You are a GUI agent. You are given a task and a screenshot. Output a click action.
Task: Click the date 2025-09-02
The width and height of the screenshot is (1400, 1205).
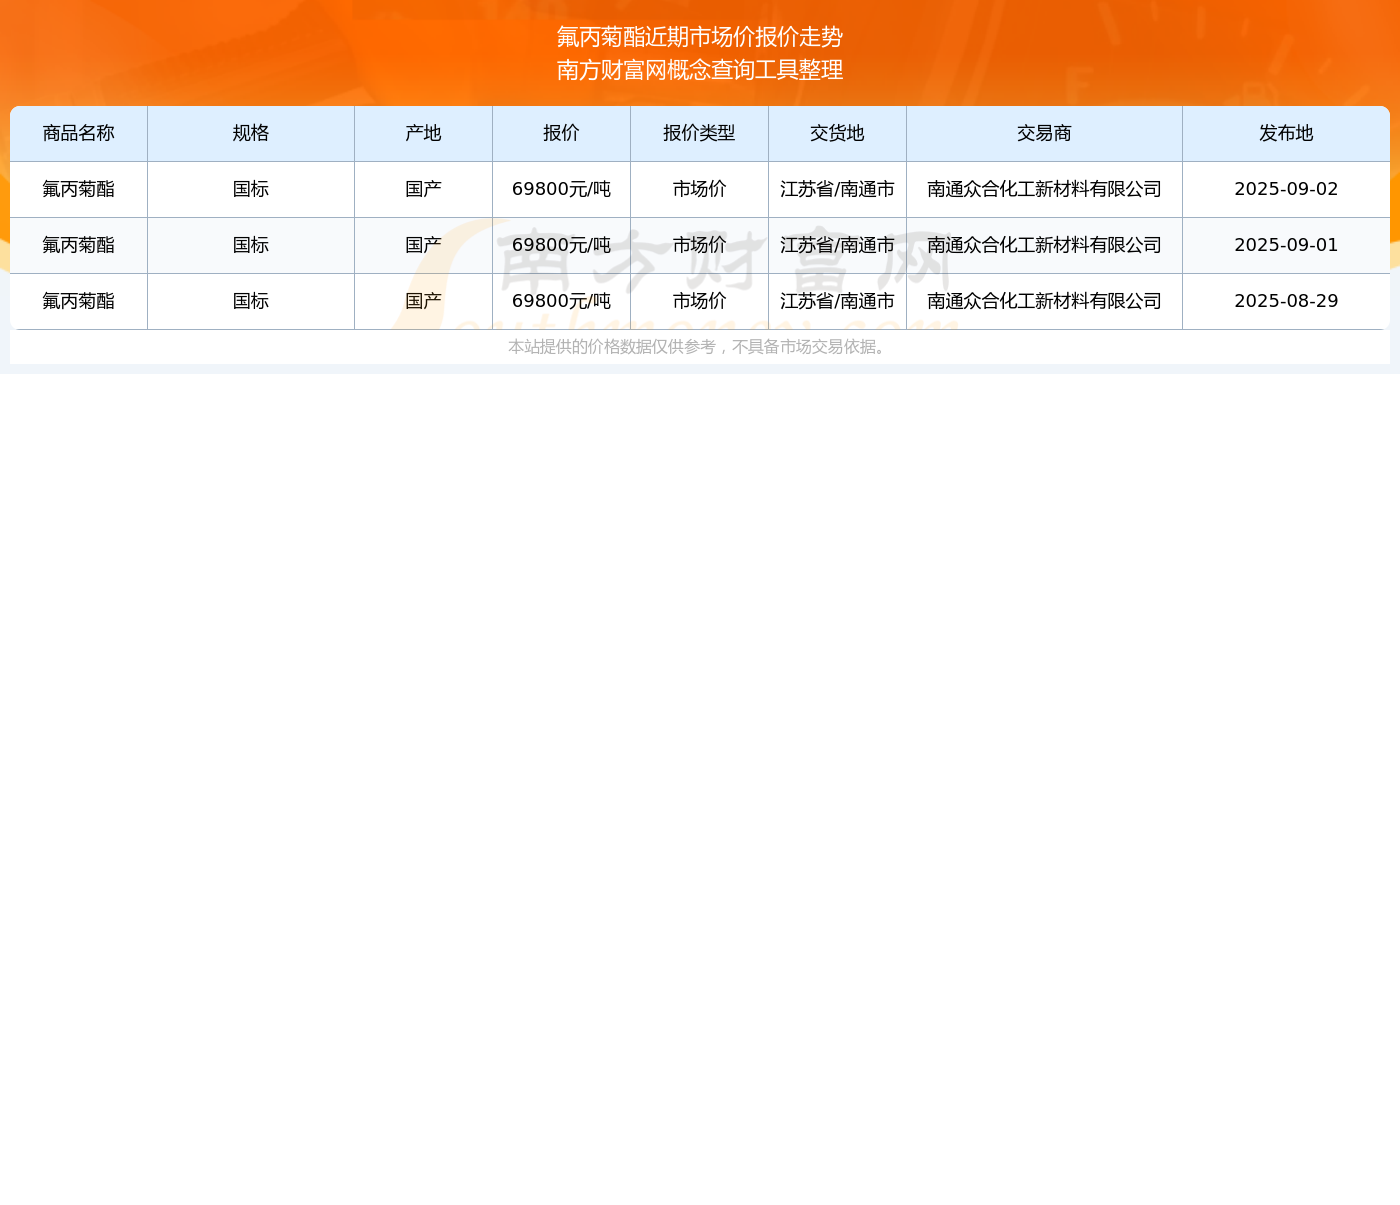pyautogui.click(x=1286, y=189)
